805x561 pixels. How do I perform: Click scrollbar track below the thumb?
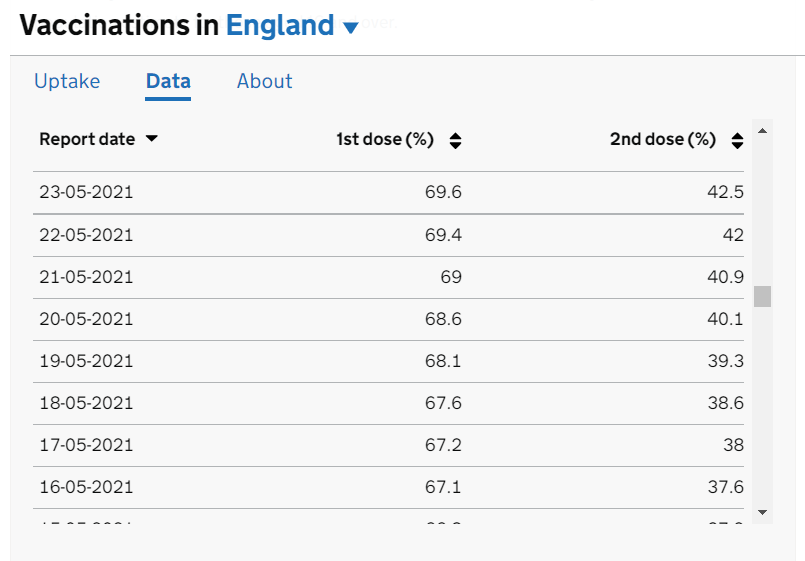pos(762,405)
